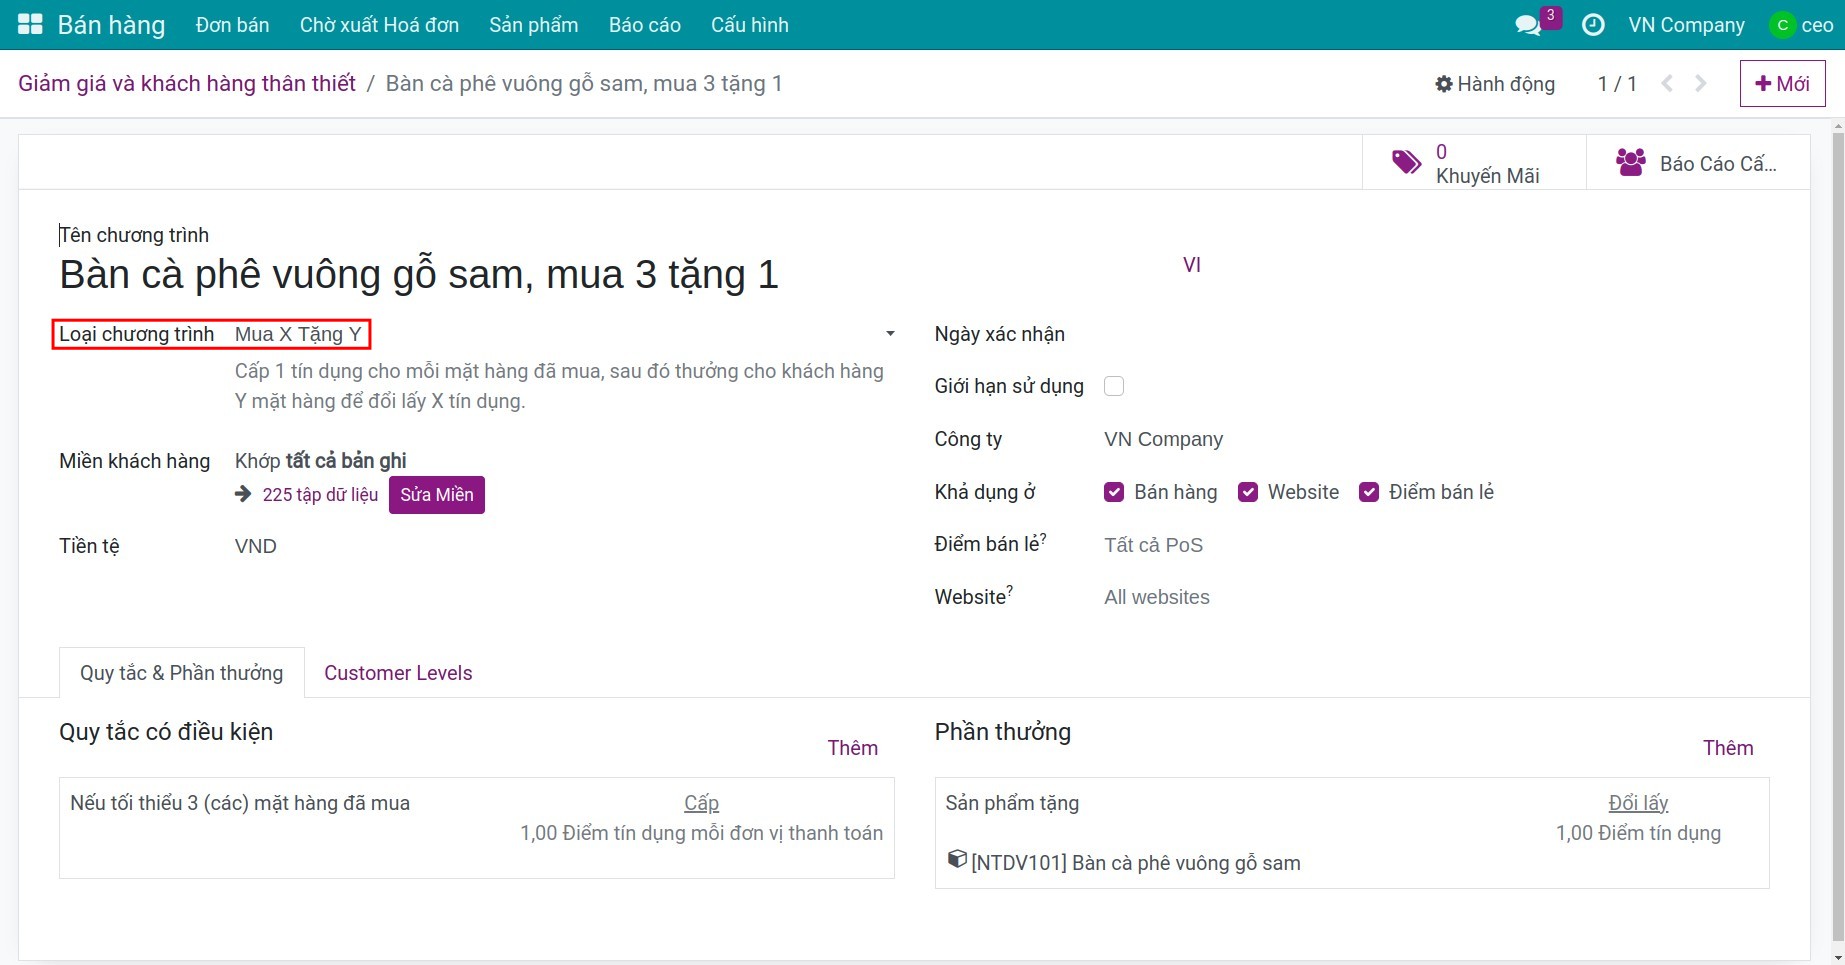
Task: Switch to the Customer Levels tab
Action: (x=397, y=672)
